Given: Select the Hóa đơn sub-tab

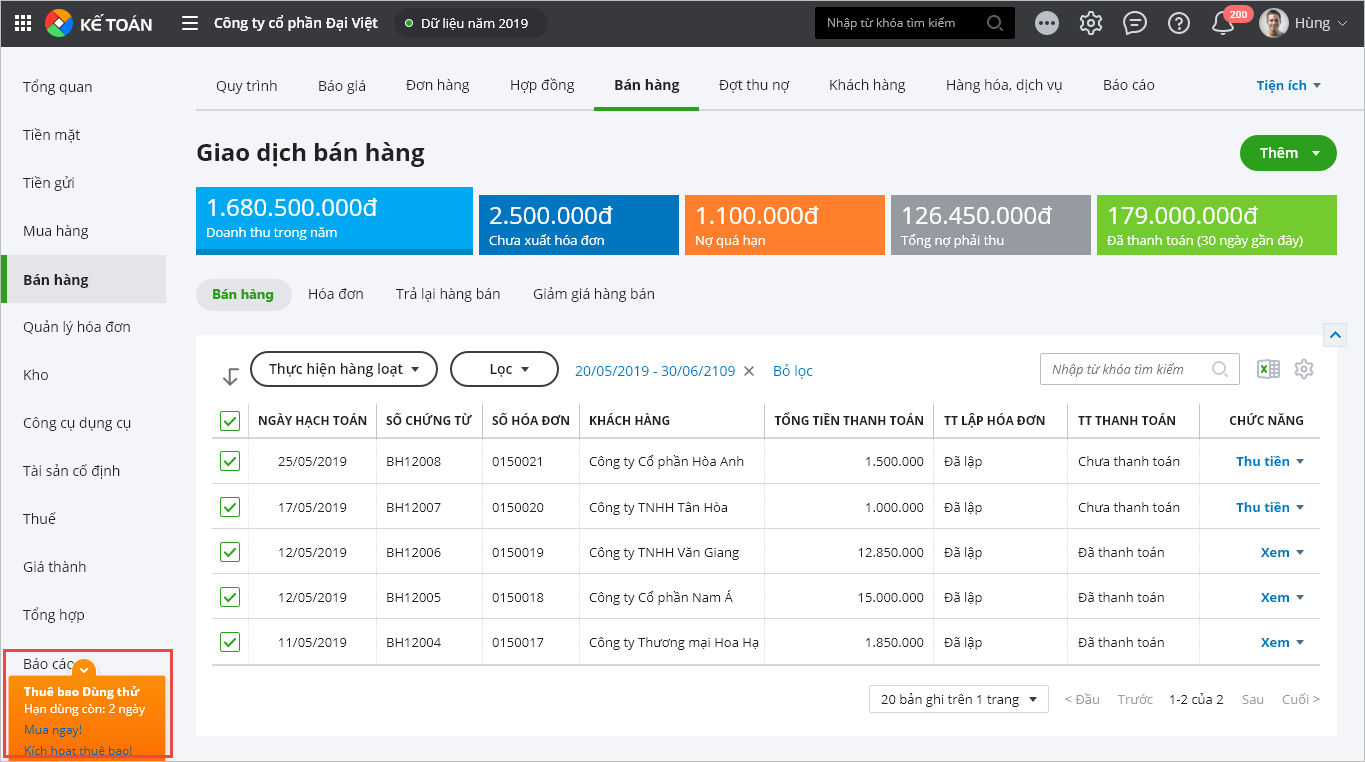Looking at the screenshot, I should [x=335, y=294].
